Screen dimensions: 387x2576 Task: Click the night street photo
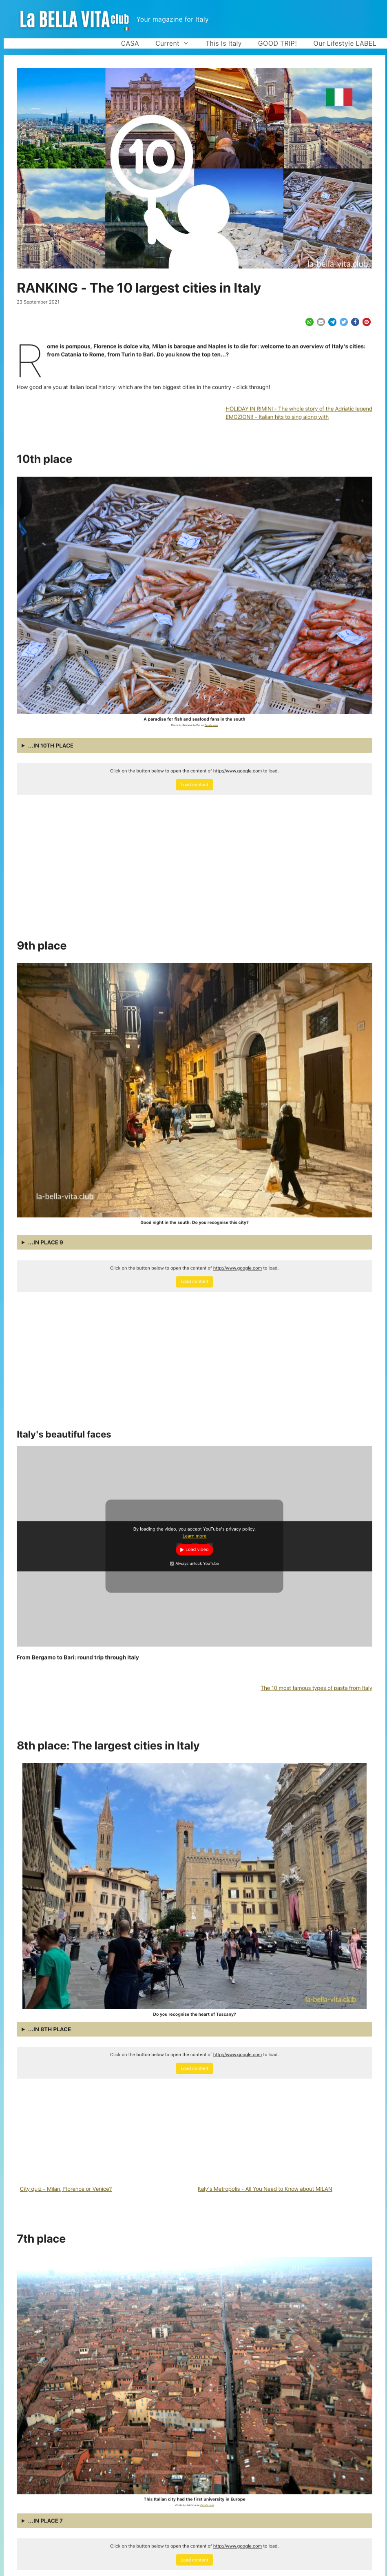coord(194,1090)
